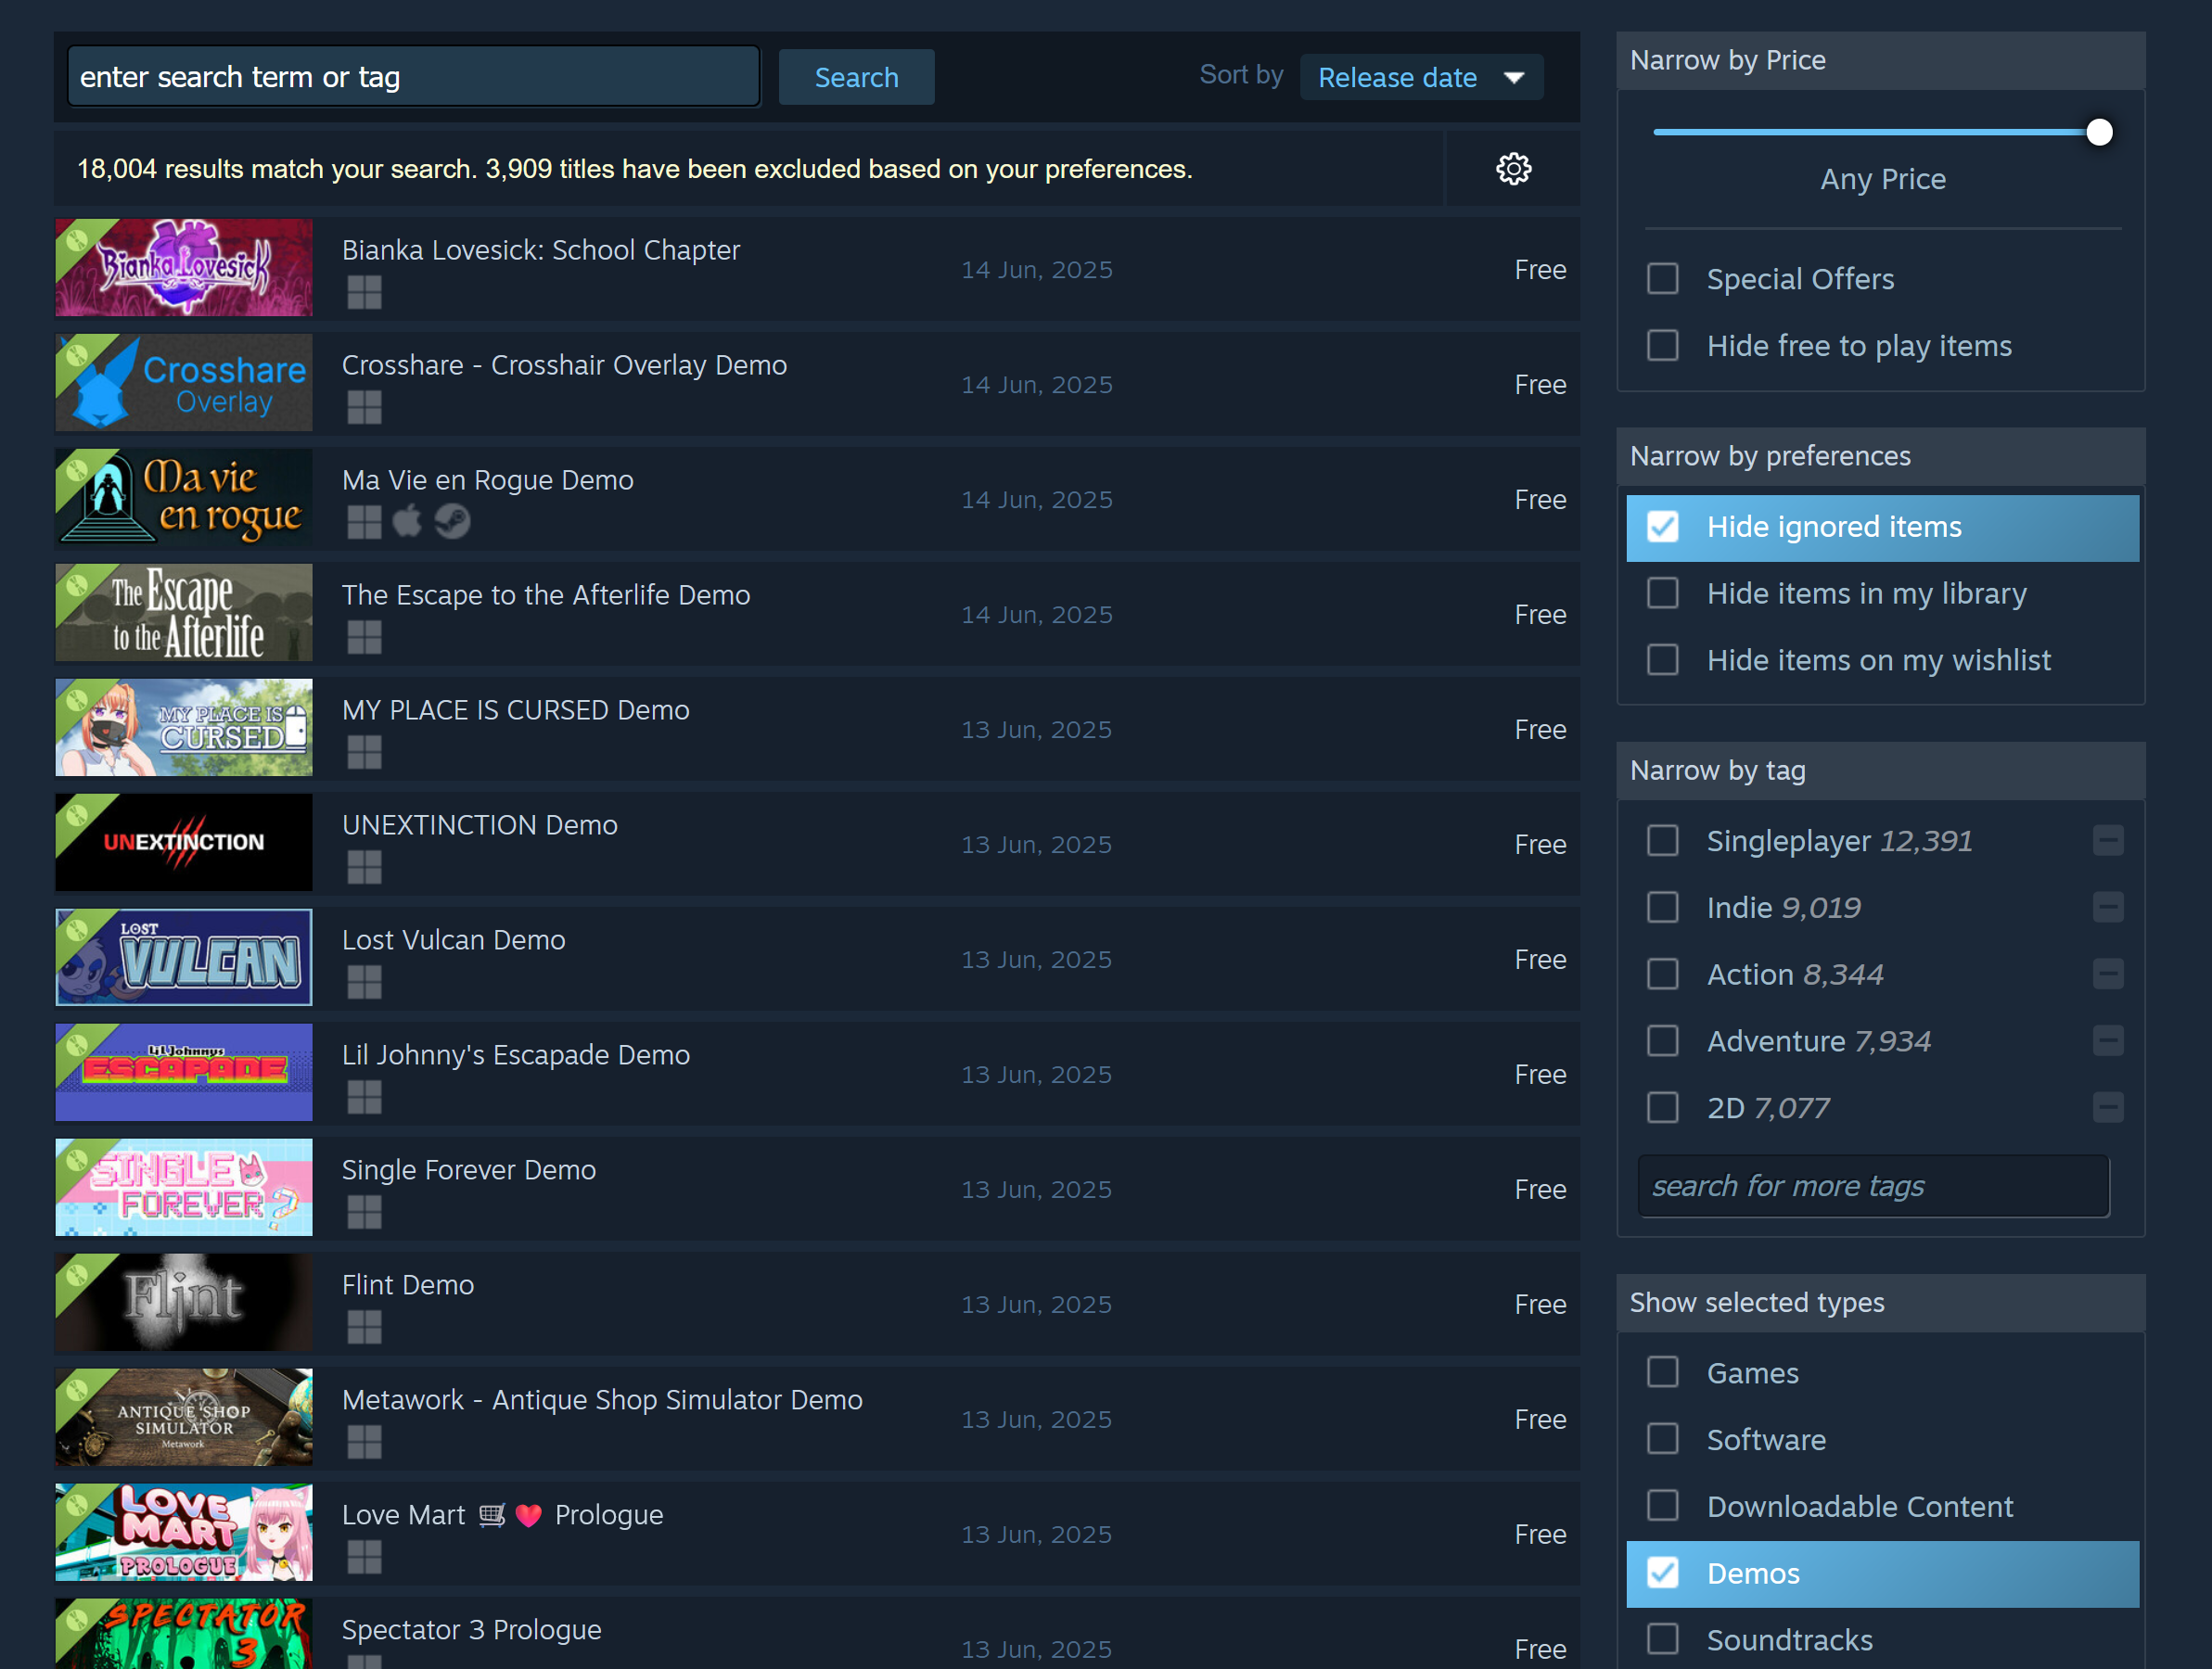Click Windows icon under Lost Vulcan Demo

tap(364, 982)
